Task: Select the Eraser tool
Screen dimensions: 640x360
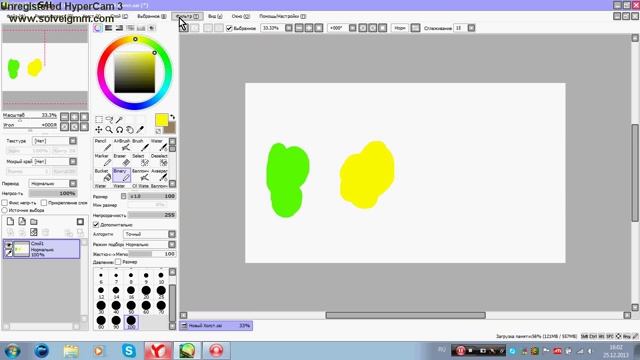Action: (122, 160)
